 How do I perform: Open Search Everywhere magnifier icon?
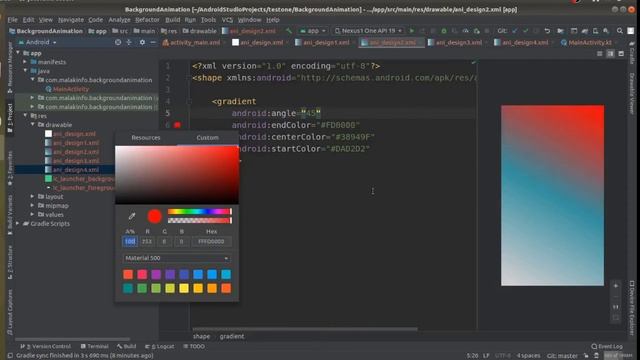tap(620, 31)
